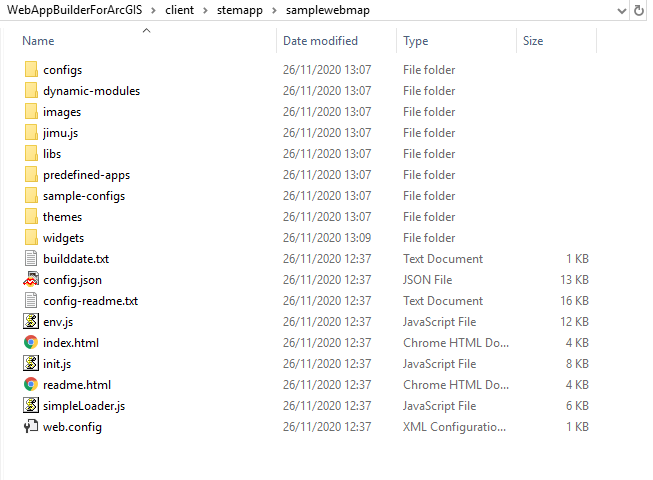This screenshot has width=653, height=480.
Task: Click the sample-configs folder icon
Action: pos(31,195)
